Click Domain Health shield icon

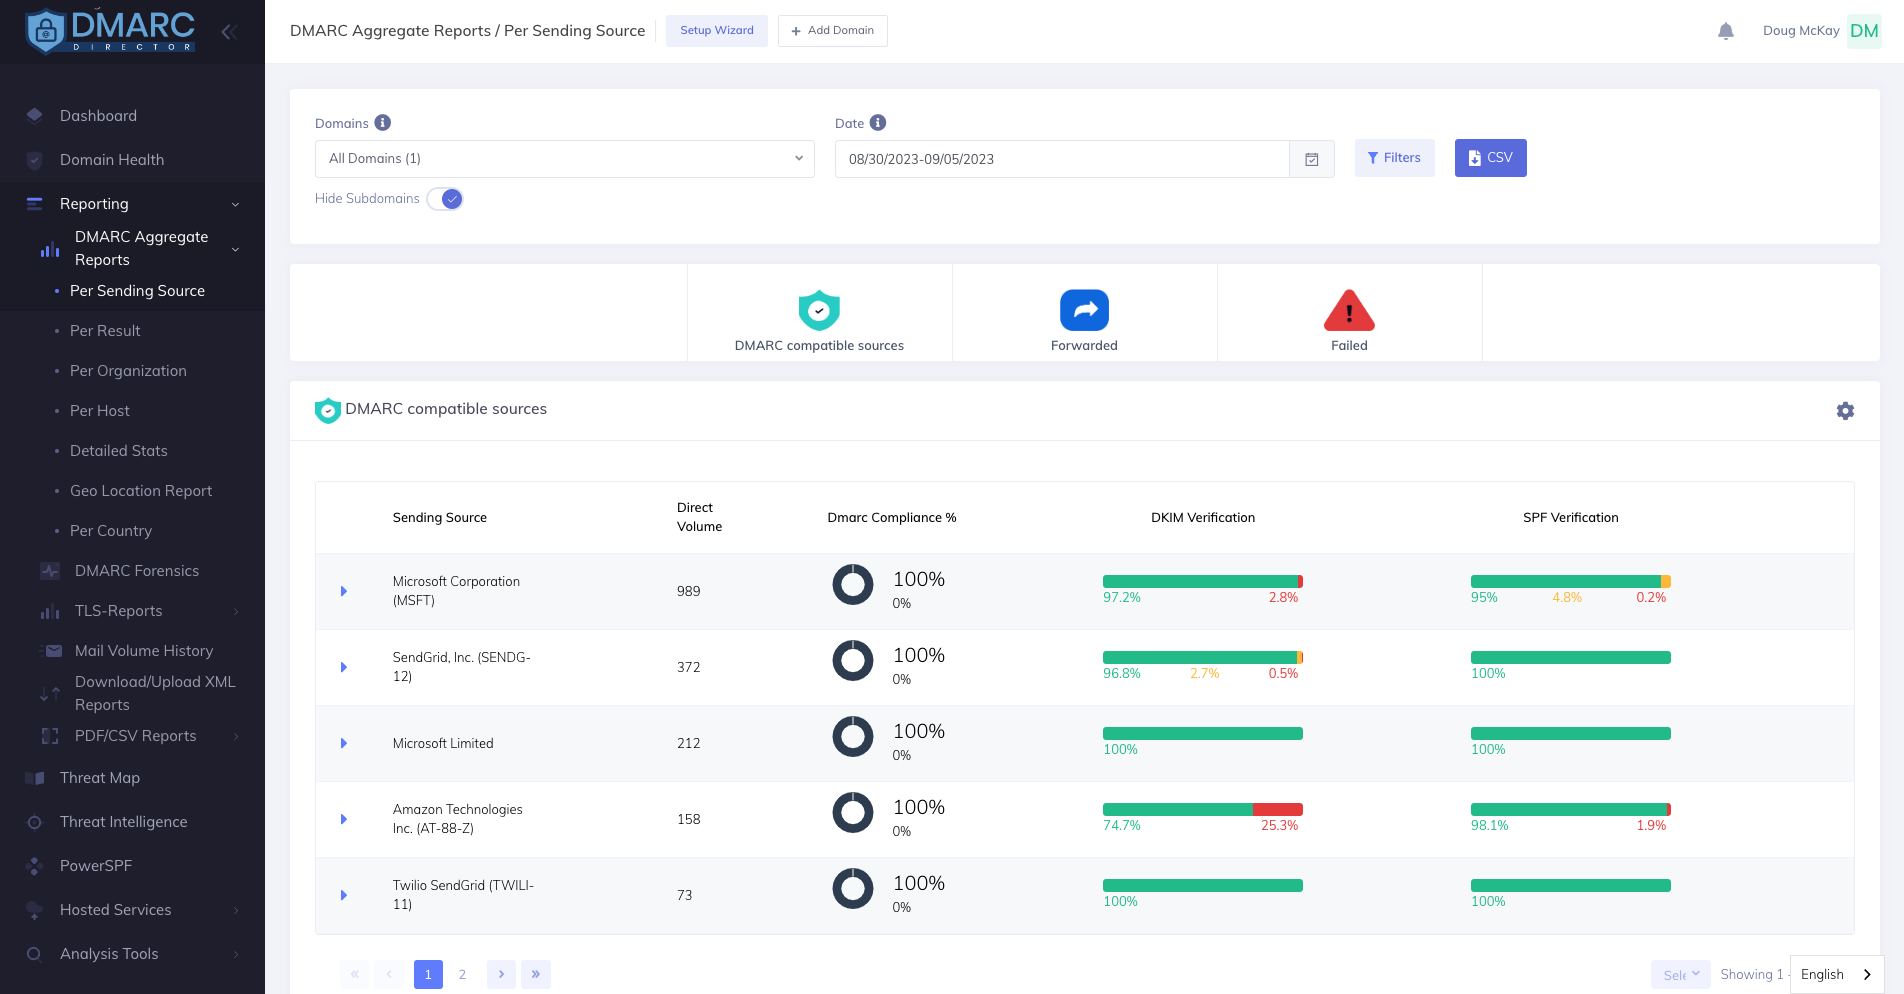[35, 160]
